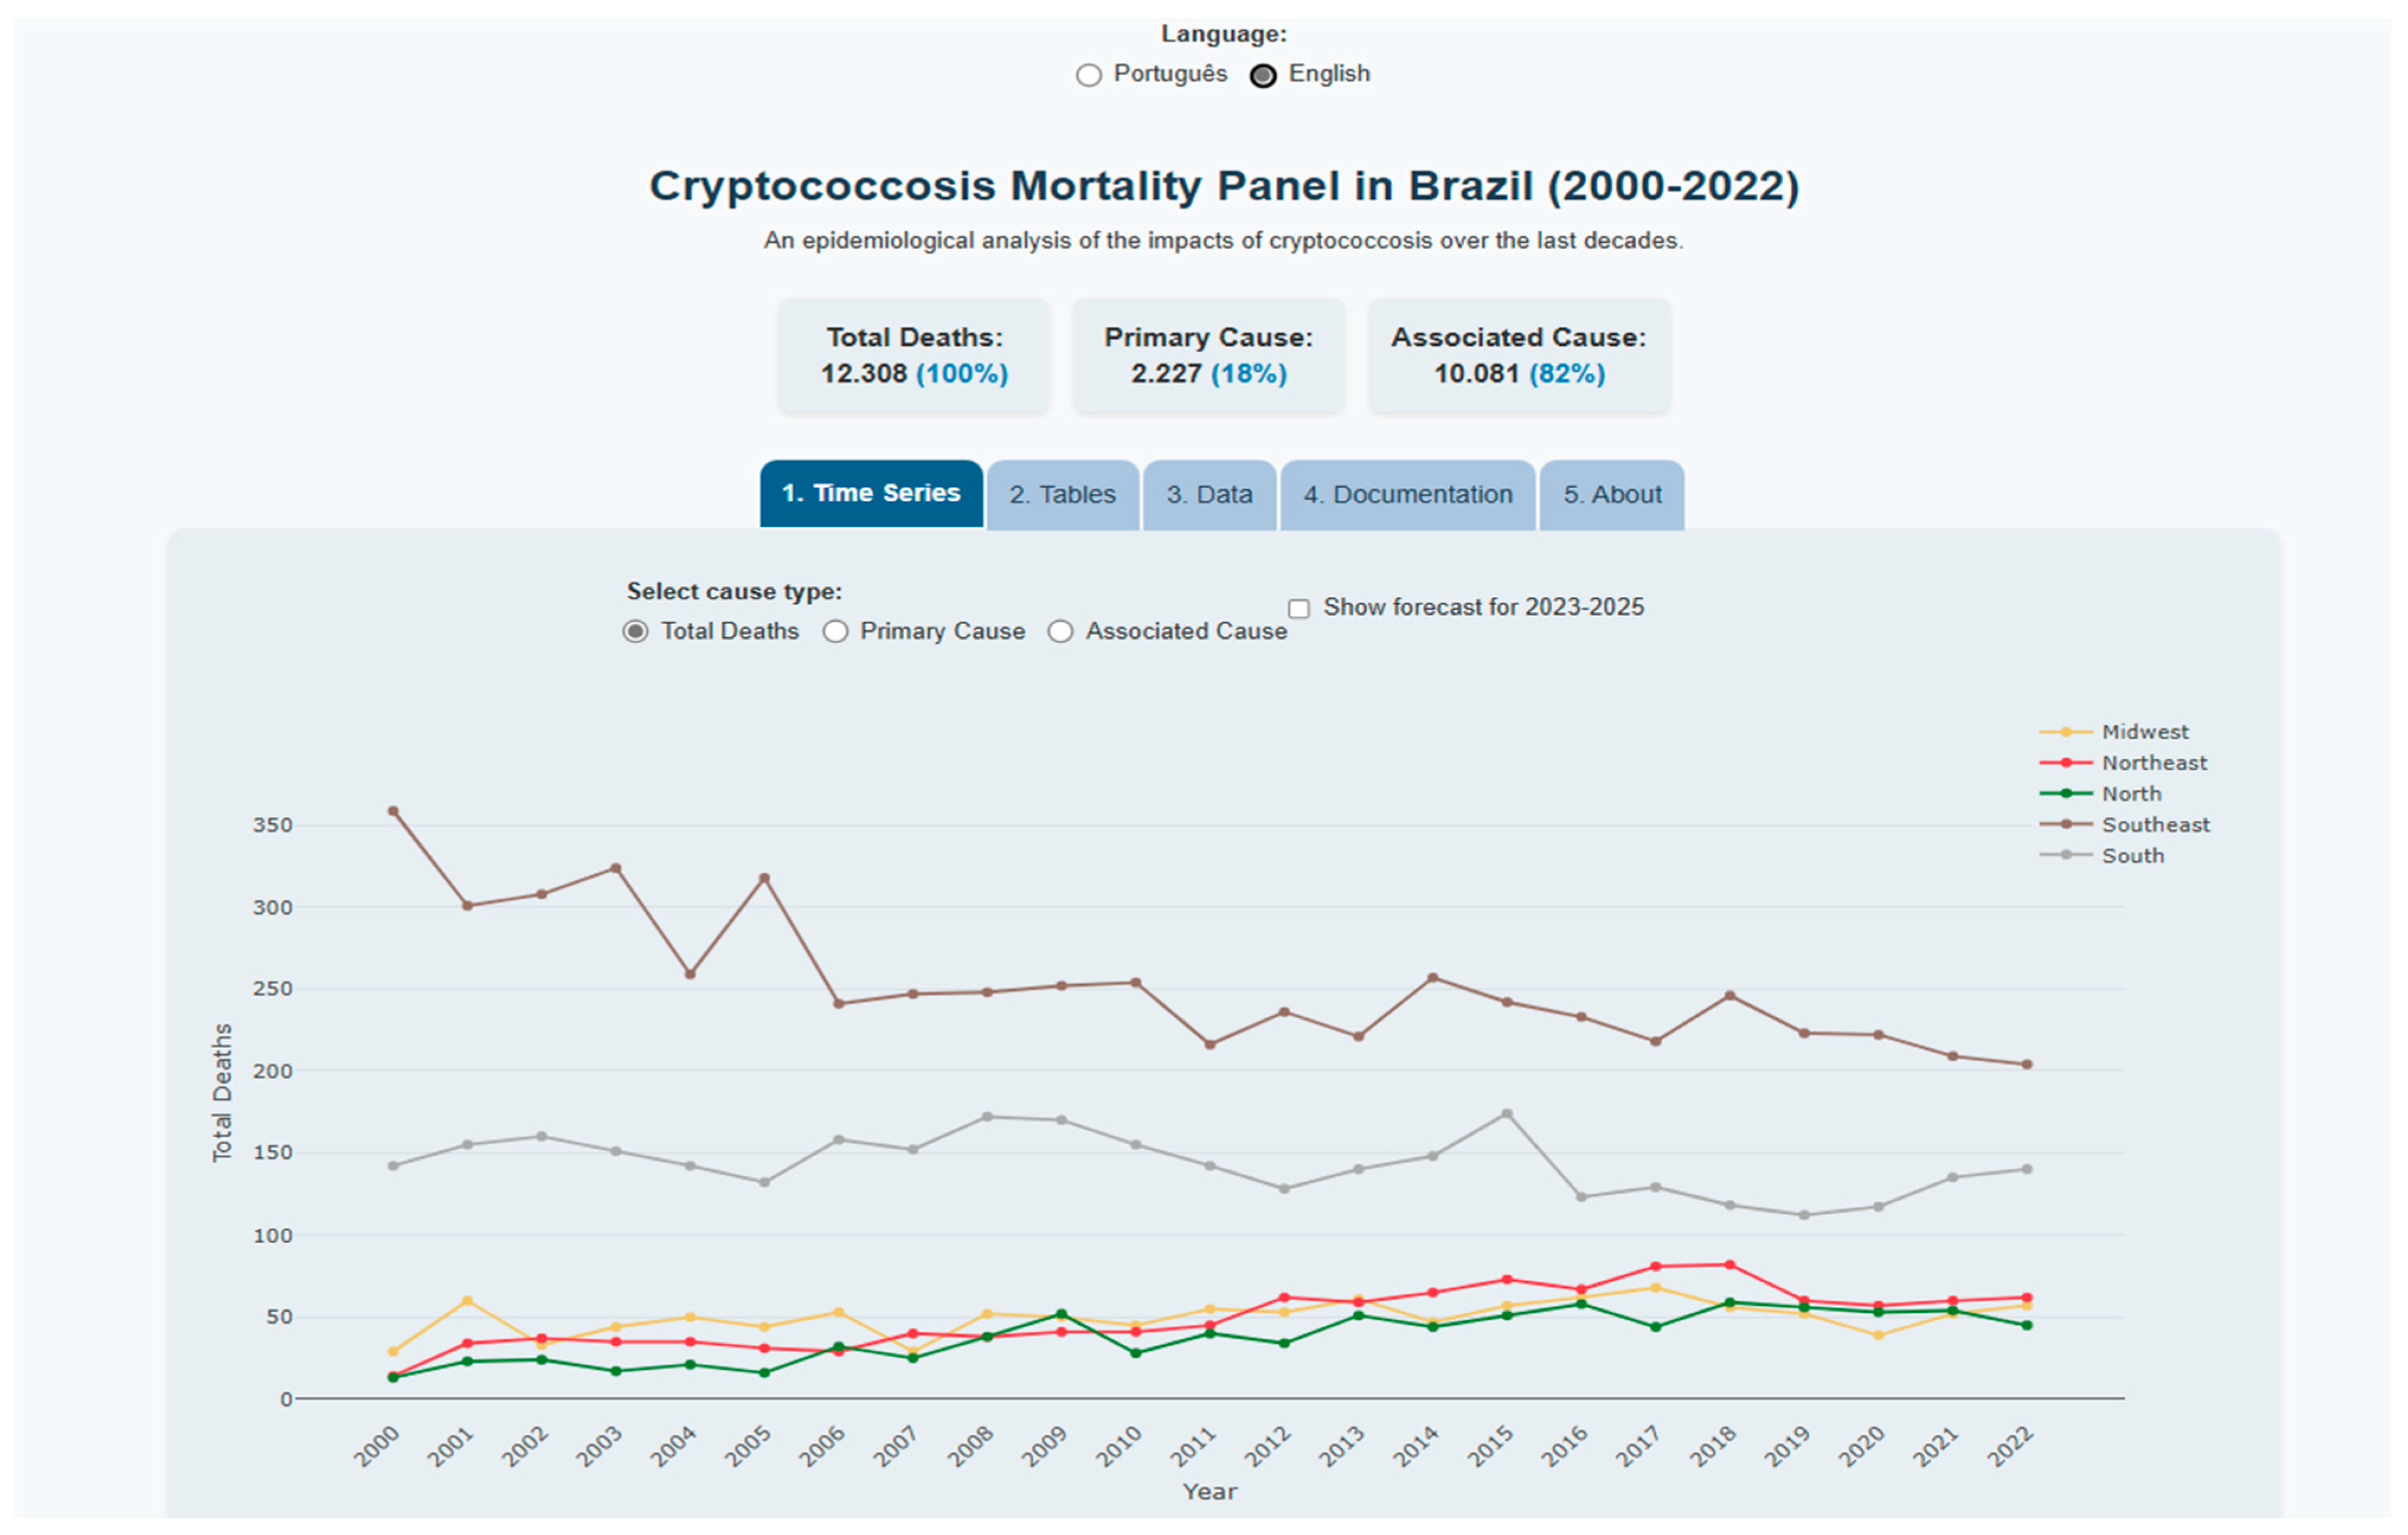Click the Southeast data point for 2000
This screenshot has height=1535, width=2408.
tap(393, 811)
